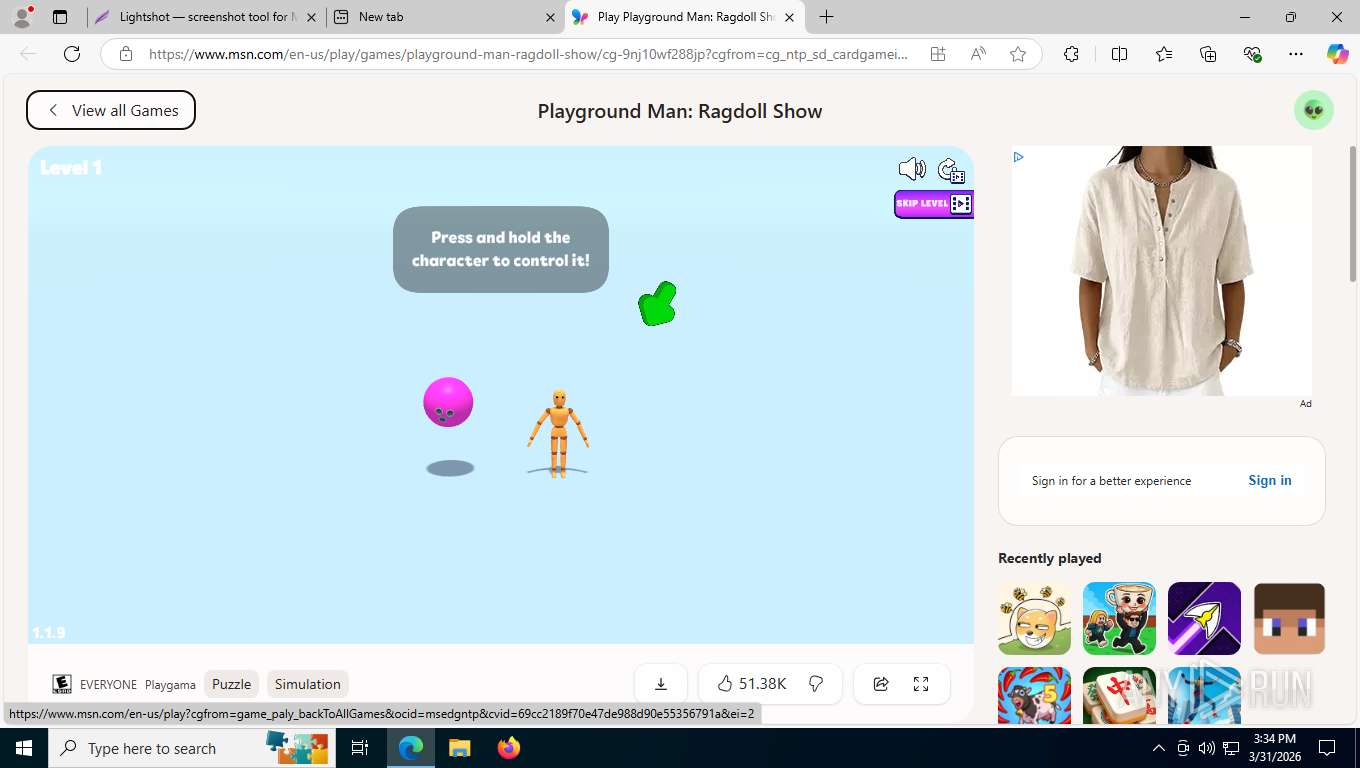Open the Playgama developer label

(x=170, y=685)
